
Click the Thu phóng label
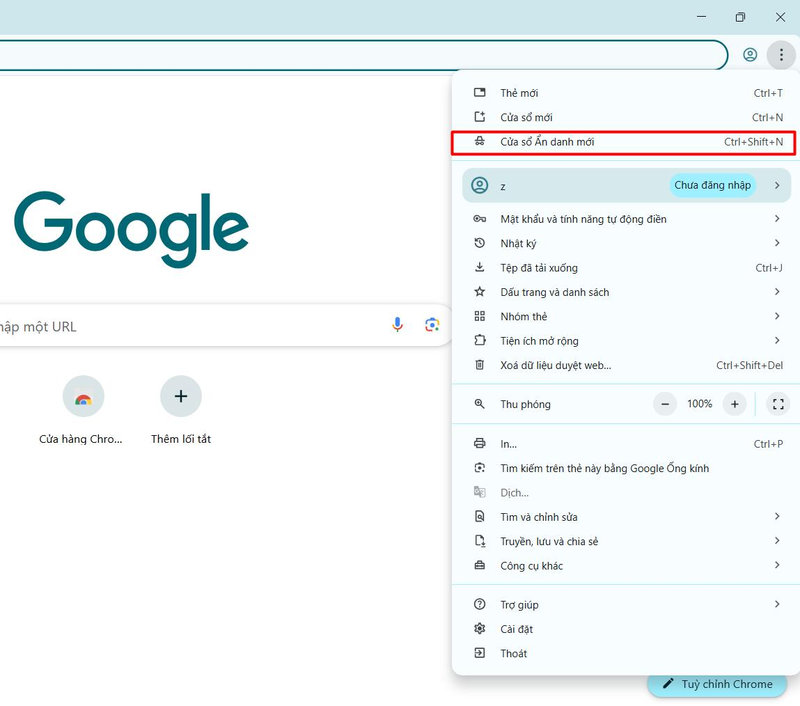point(525,405)
